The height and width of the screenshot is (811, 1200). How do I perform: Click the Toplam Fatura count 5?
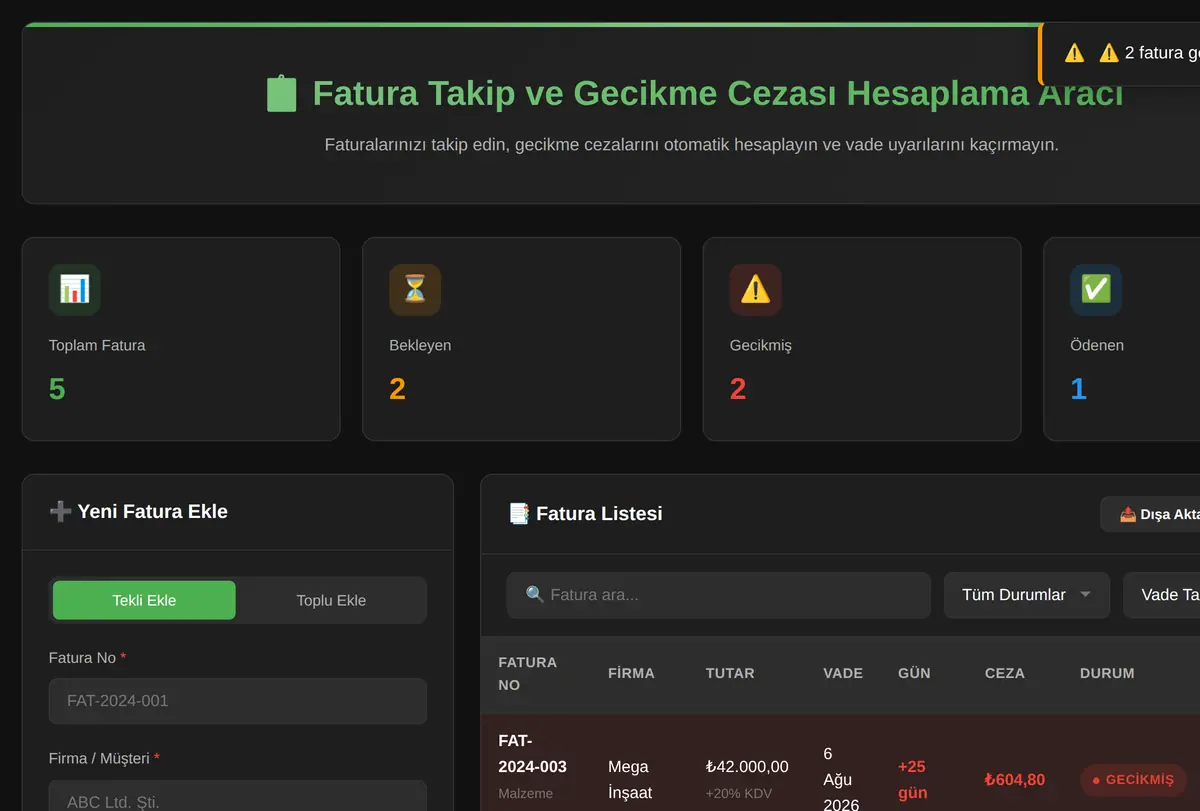click(57, 389)
